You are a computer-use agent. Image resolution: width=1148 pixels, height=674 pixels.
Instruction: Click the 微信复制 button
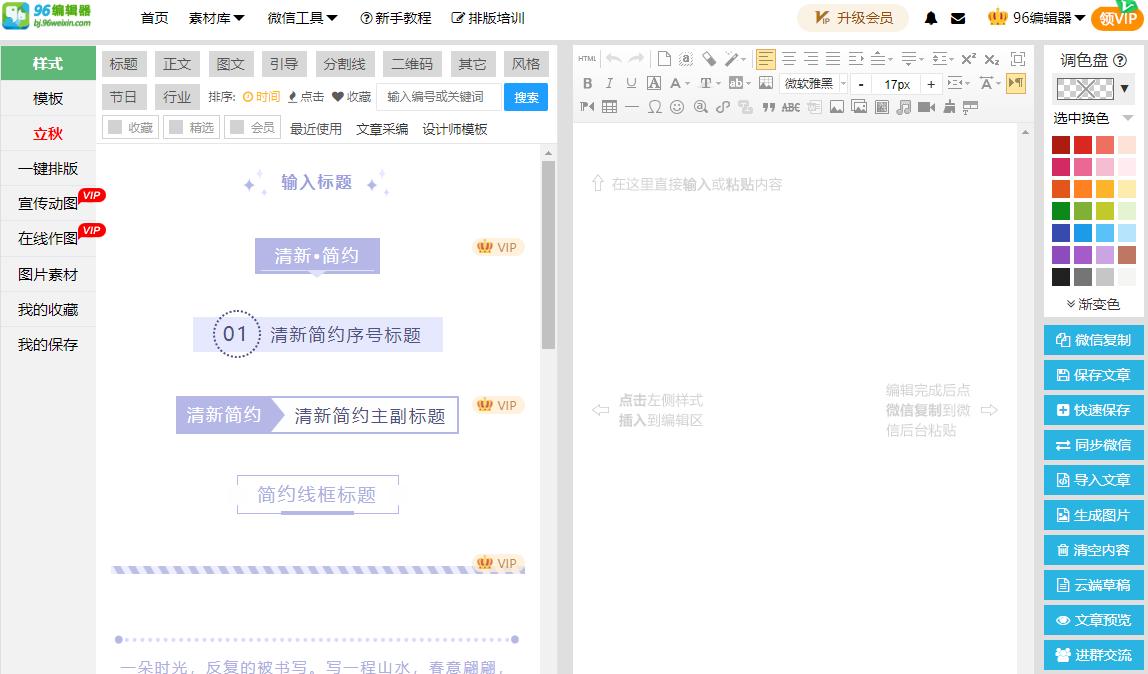[1094, 340]
